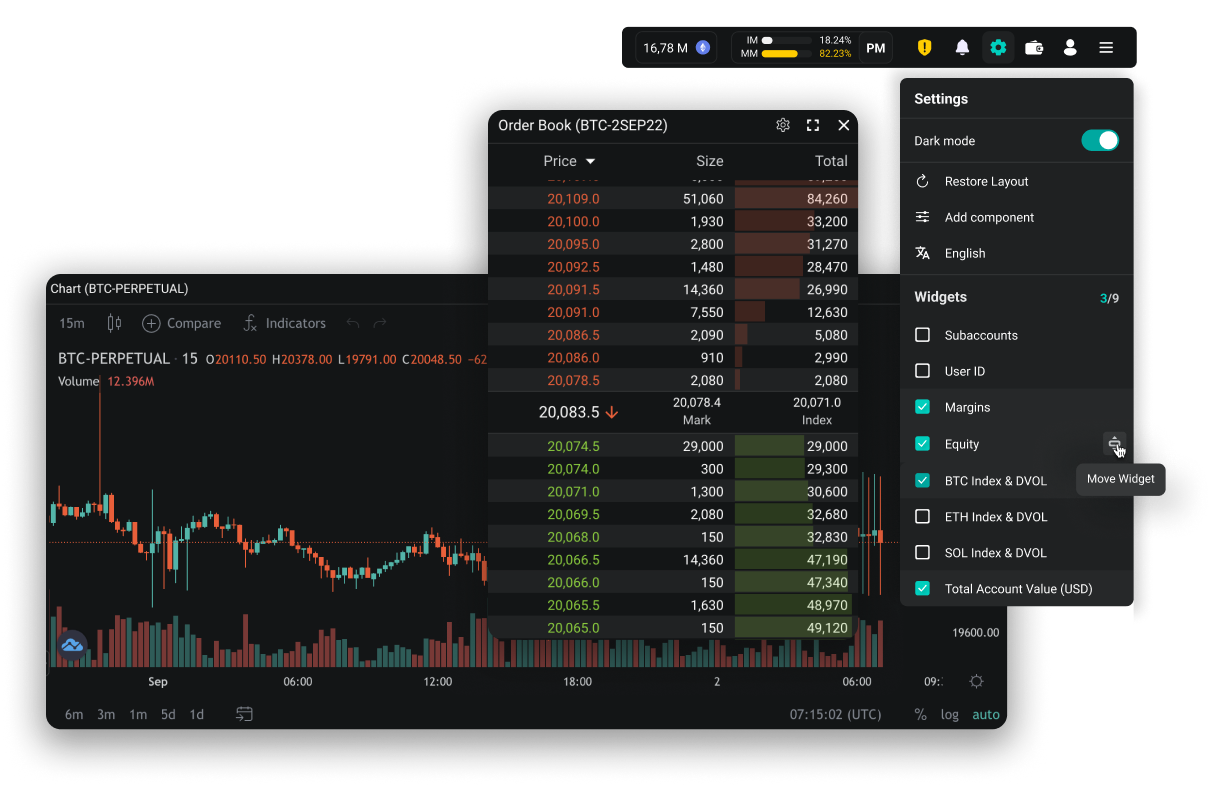Uncheck the Margins widget

point(923,407)
